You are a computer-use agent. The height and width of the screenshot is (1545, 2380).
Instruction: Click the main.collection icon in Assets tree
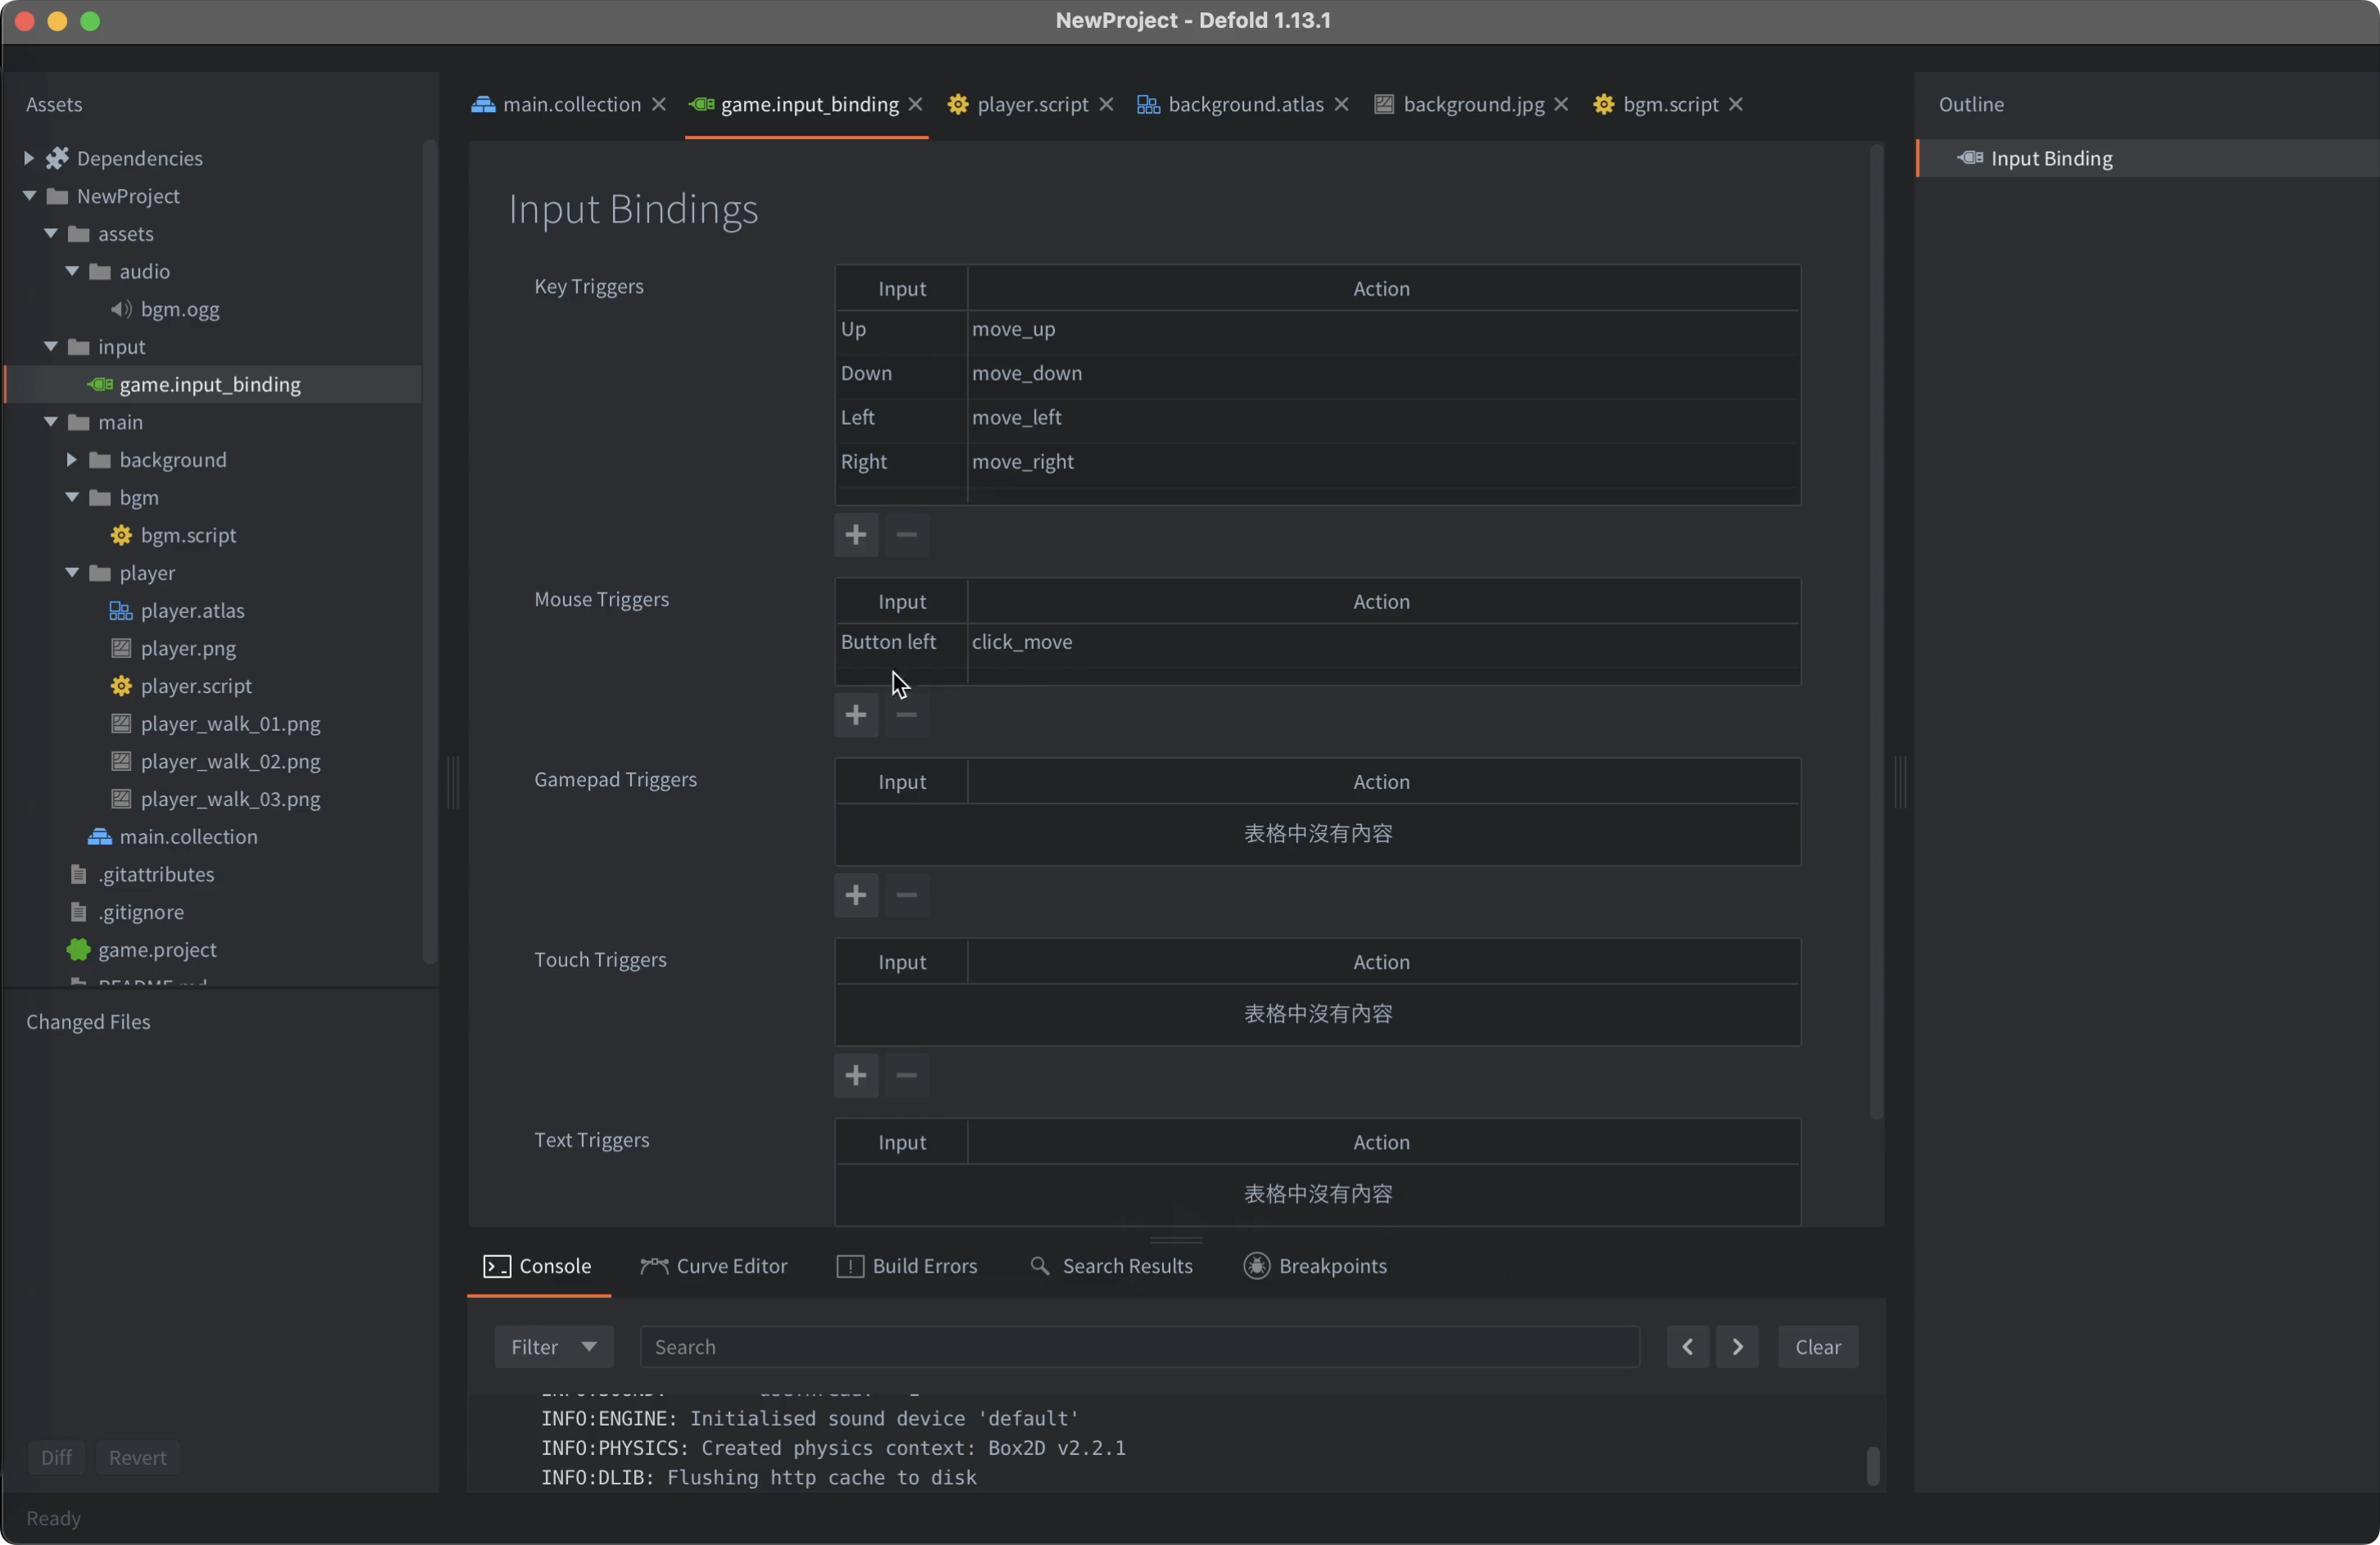coord(100,837)
